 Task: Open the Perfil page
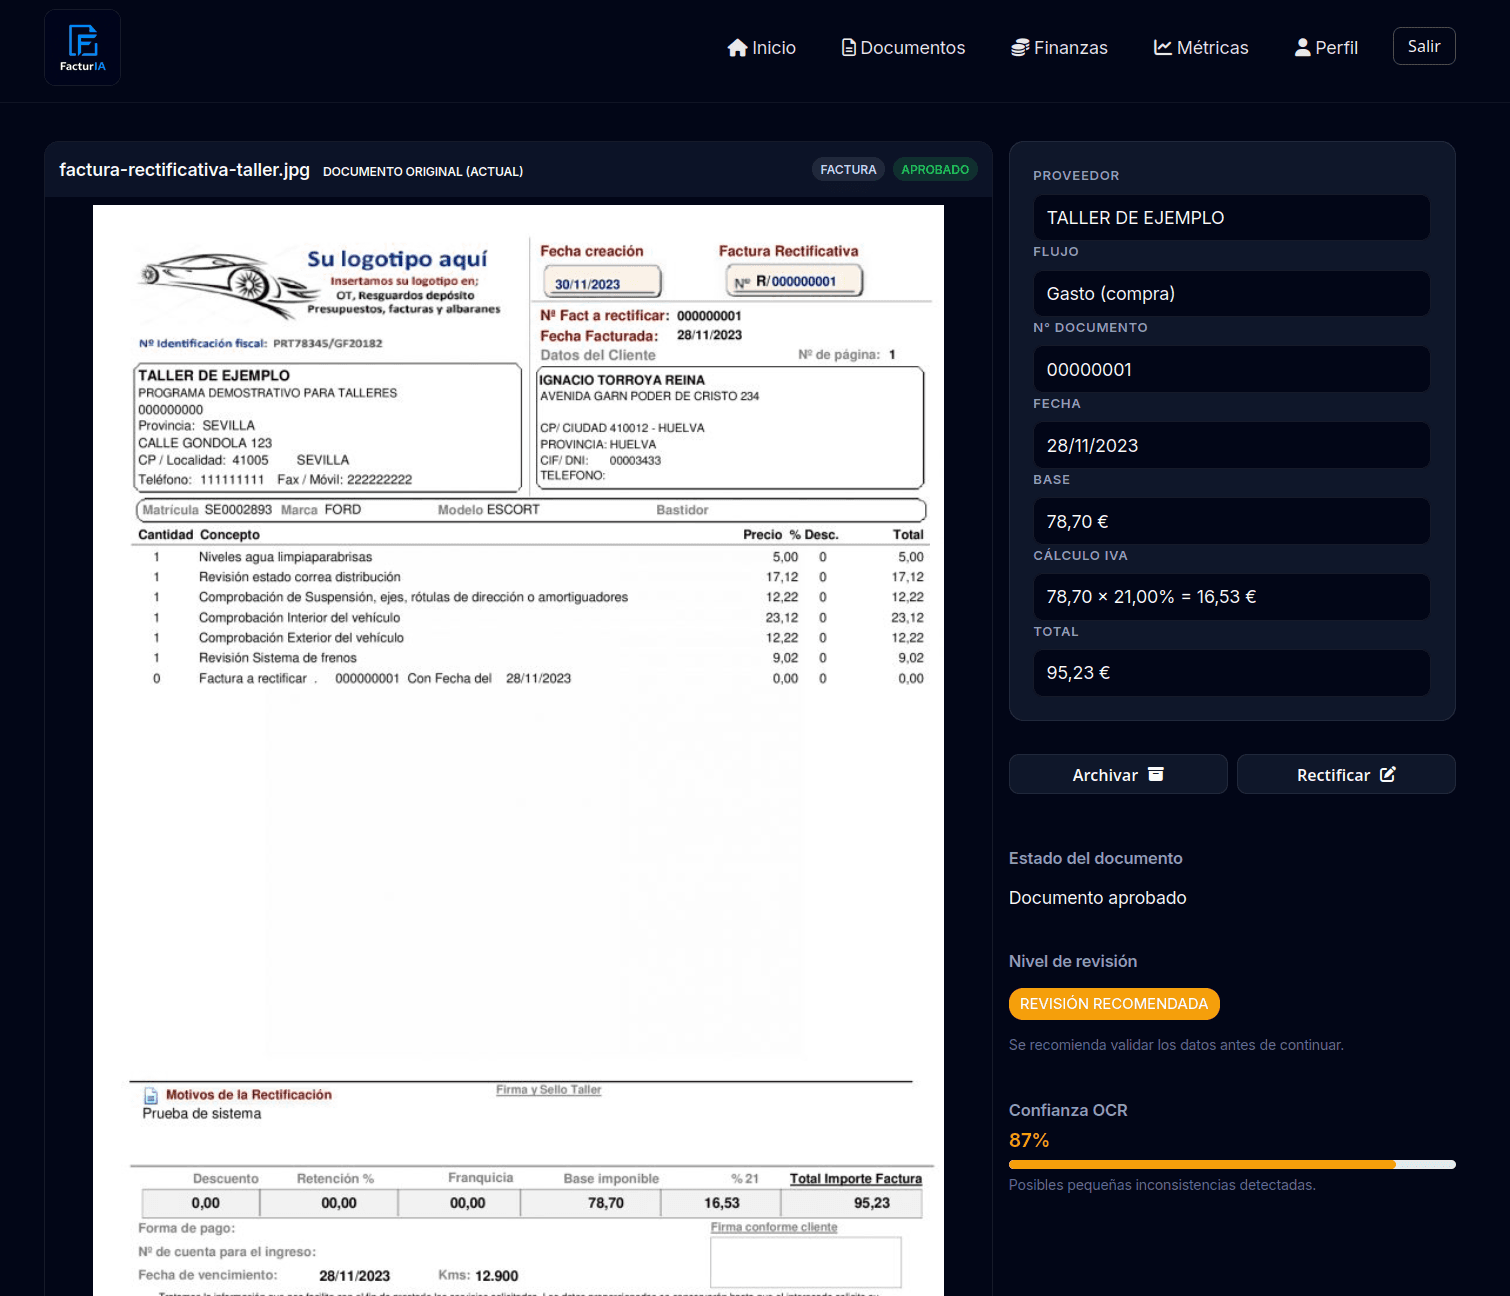[x=1326, y=47]
